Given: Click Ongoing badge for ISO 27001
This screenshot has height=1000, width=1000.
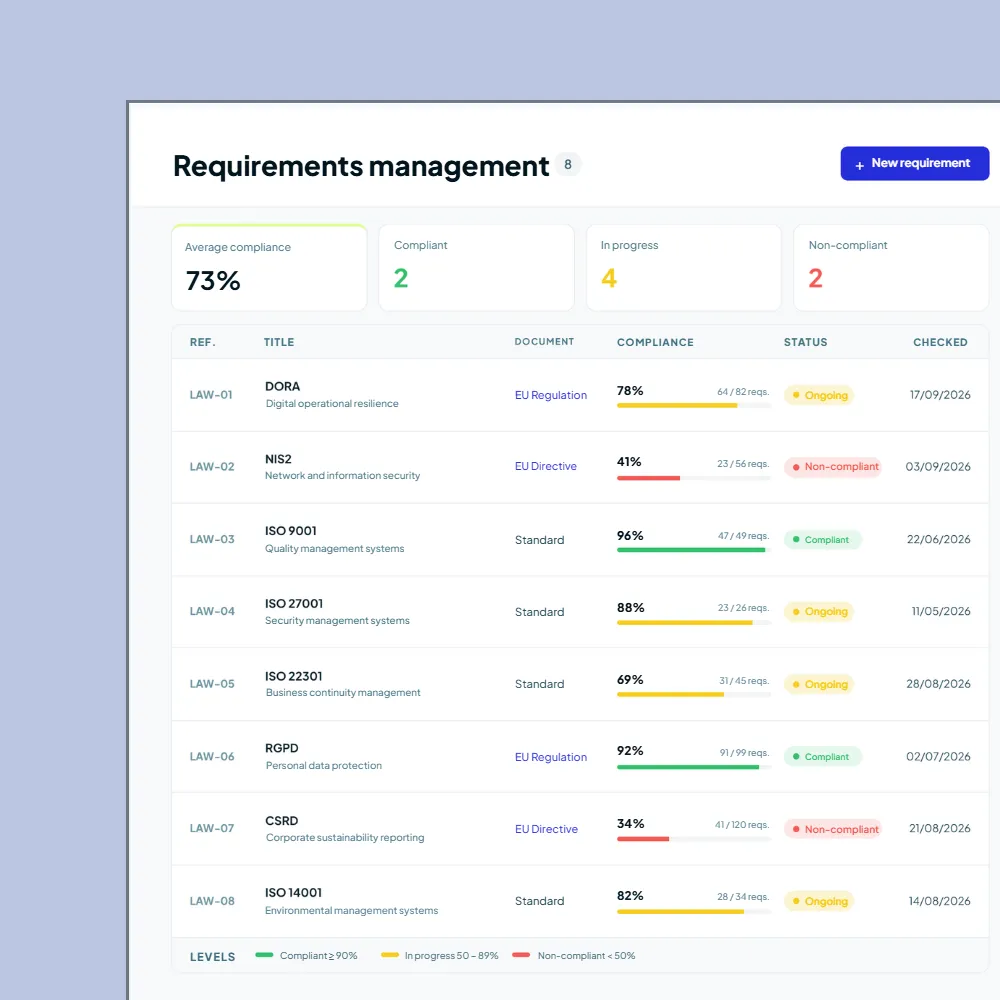Looking at the screenshot, I should pyautogui.click(x=819, y=612).
